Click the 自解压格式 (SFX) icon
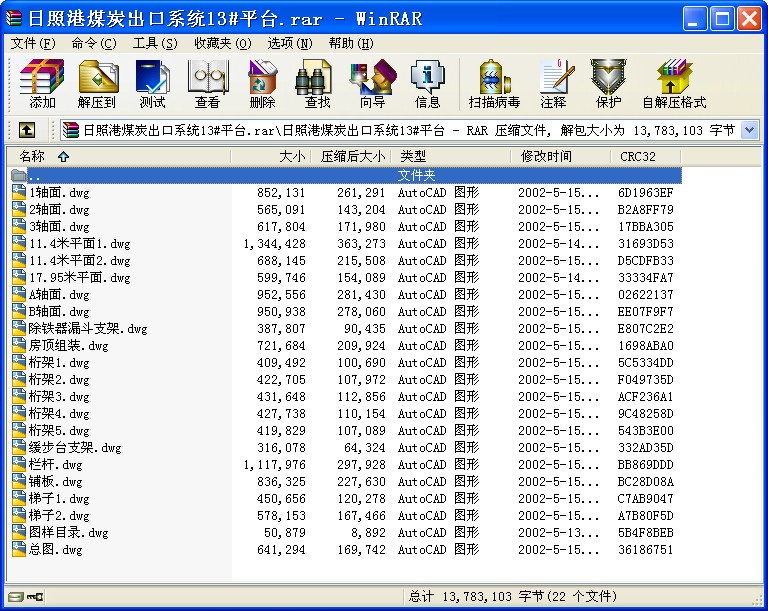 (x=674, y=83)
